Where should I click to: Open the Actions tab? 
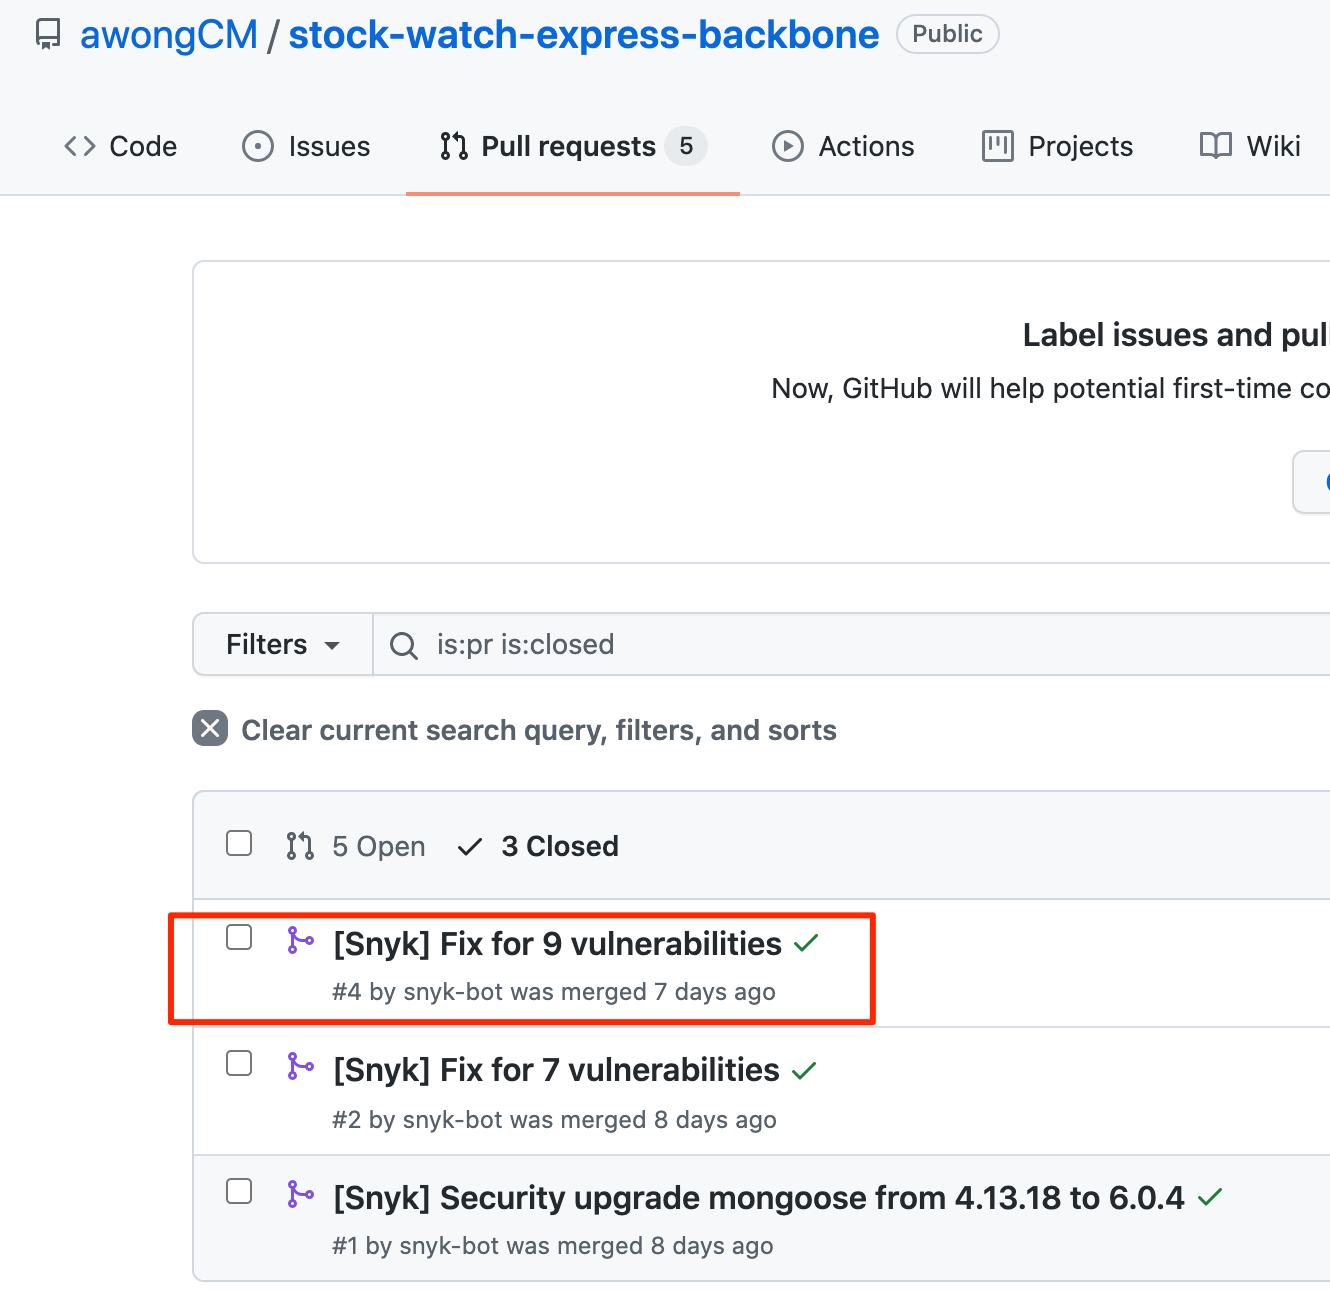(843, 147)
